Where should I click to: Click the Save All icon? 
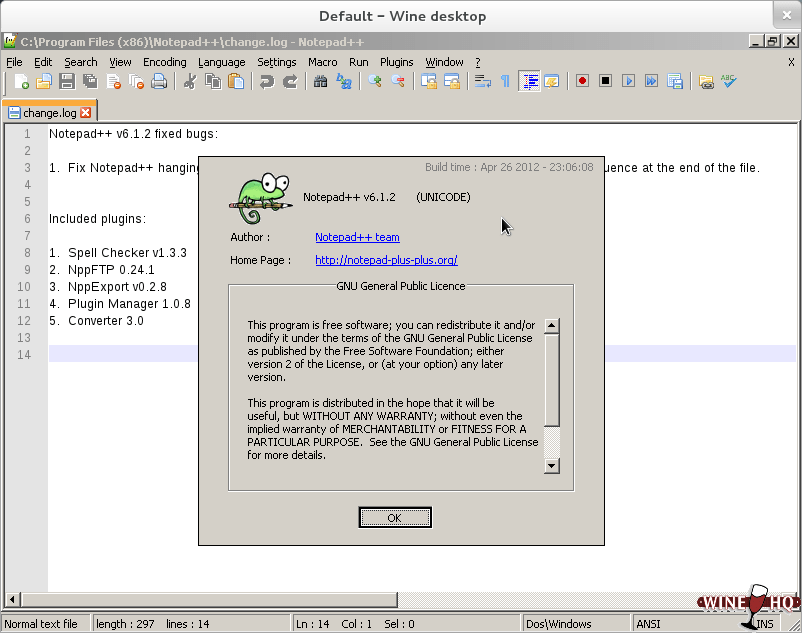click(x=91, y=81)
